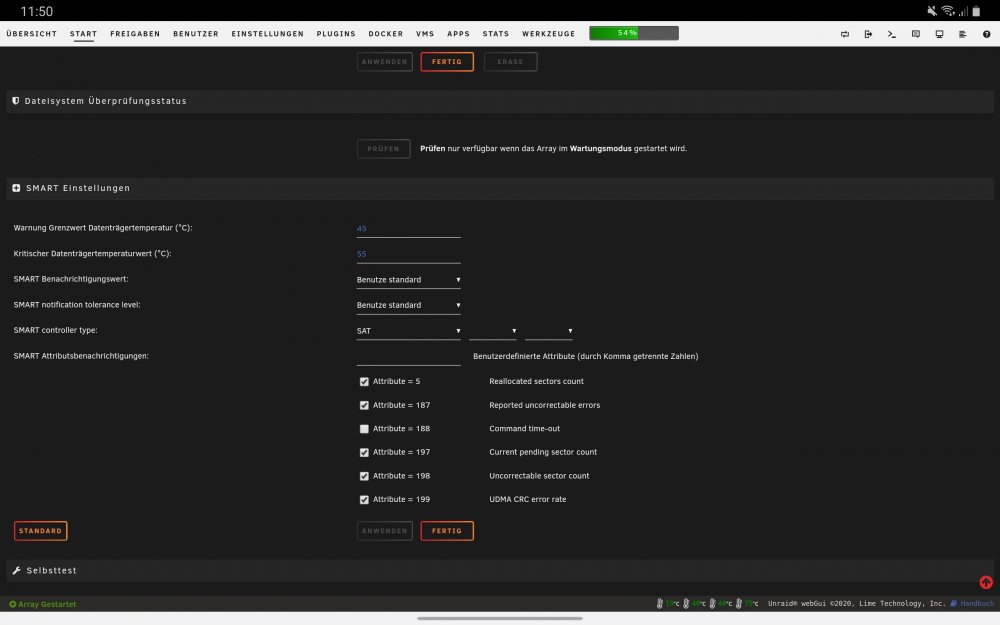Click the help question mark icon
Image resolution: width=1000 pixels, height=625 pixels.
(x=986, y=34)
